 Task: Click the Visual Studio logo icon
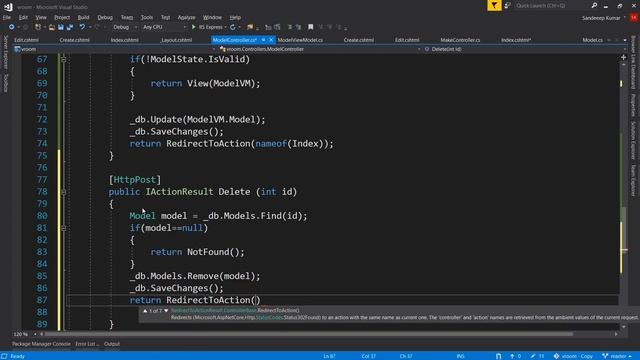click(8, 7)
